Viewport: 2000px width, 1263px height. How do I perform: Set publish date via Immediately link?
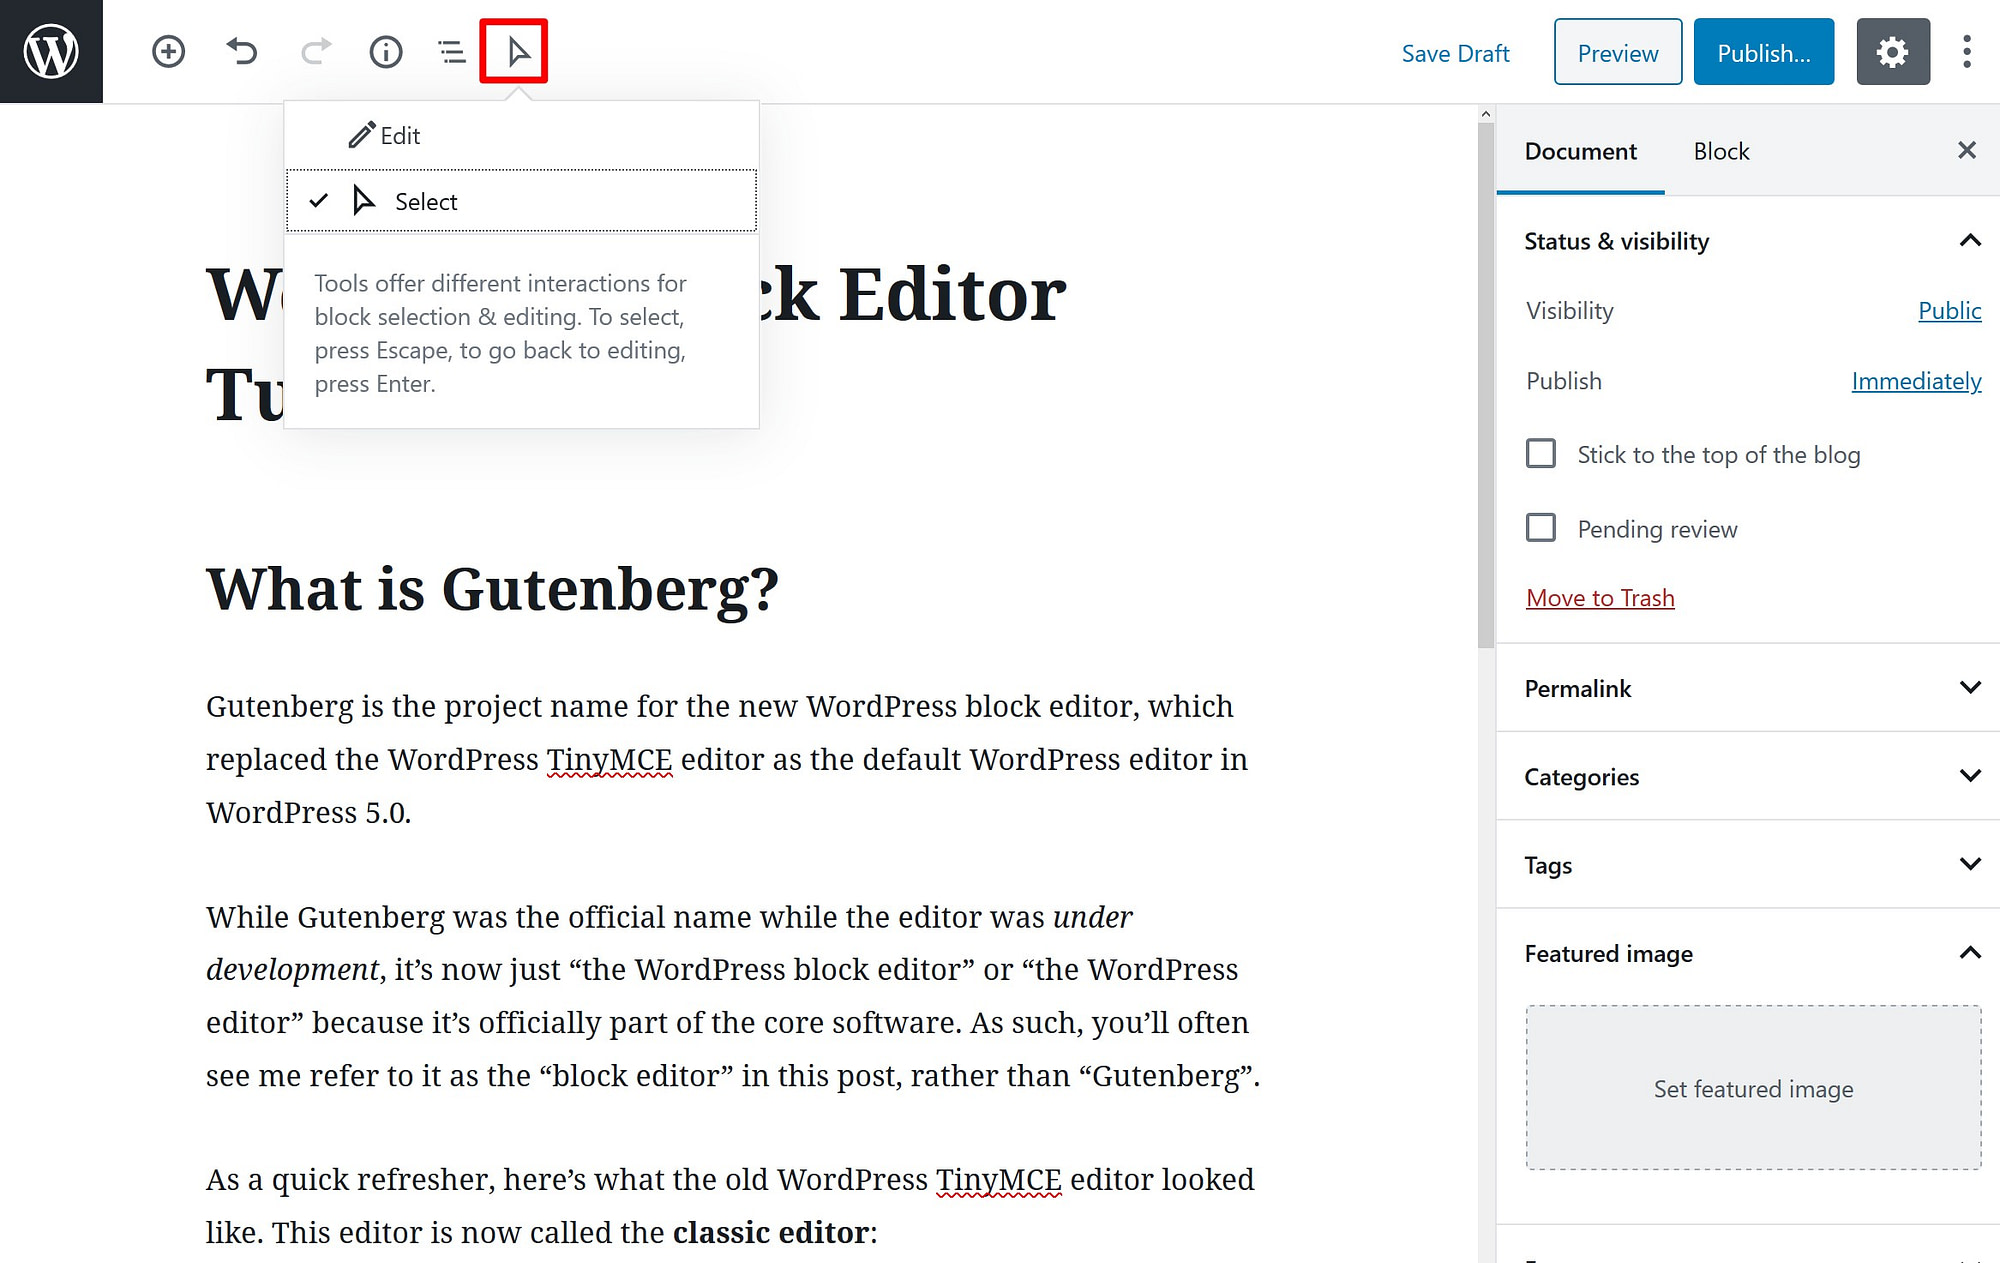pos(1916,381)
